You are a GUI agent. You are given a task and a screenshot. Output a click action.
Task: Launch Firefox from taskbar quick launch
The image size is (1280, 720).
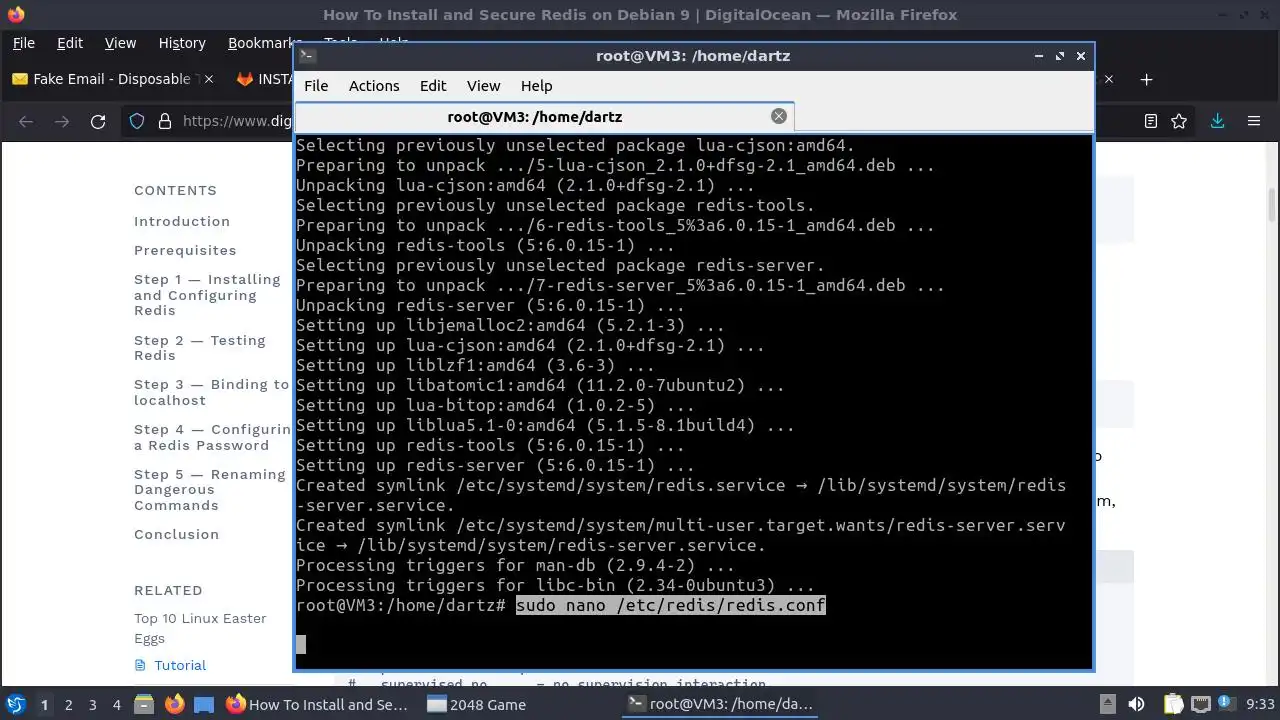174,704
